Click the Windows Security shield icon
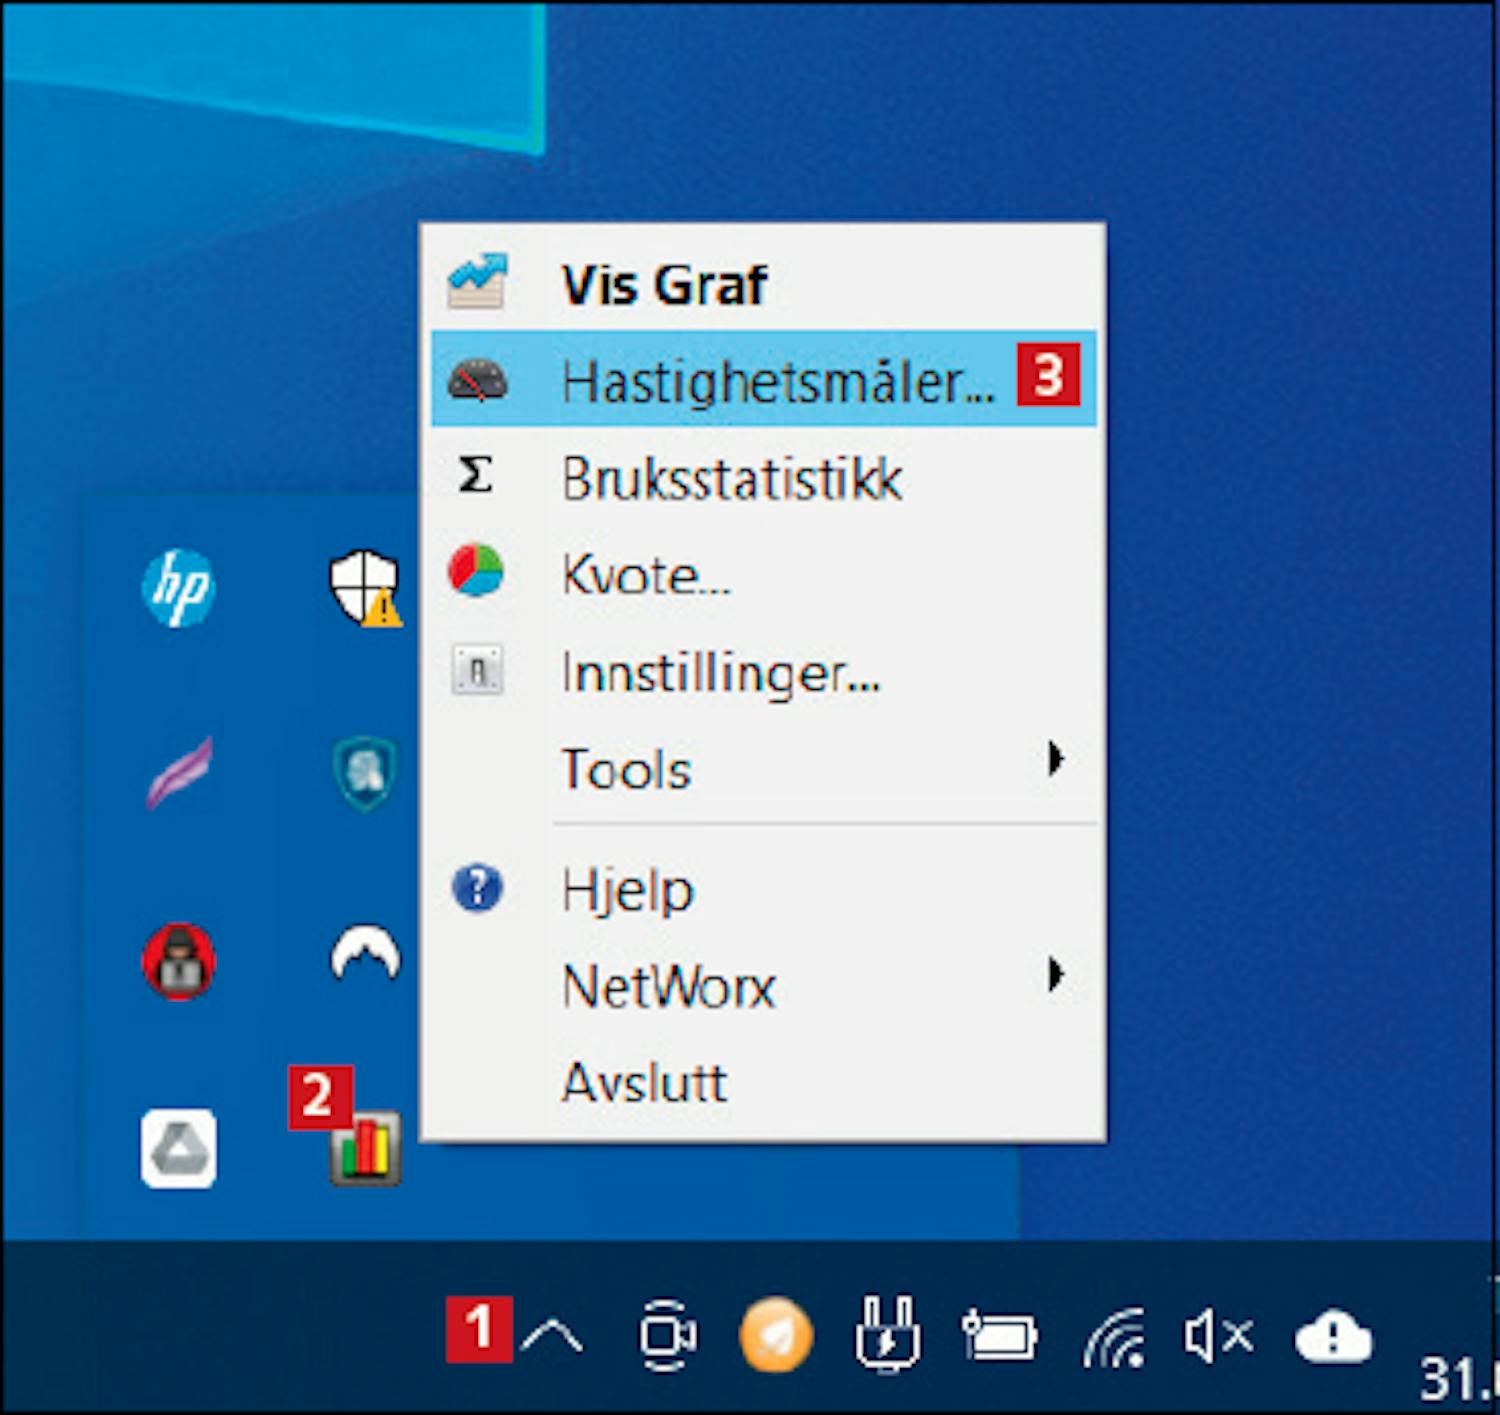The height and width of the screenshot is (1415, 1500). [x=365, y=588]
